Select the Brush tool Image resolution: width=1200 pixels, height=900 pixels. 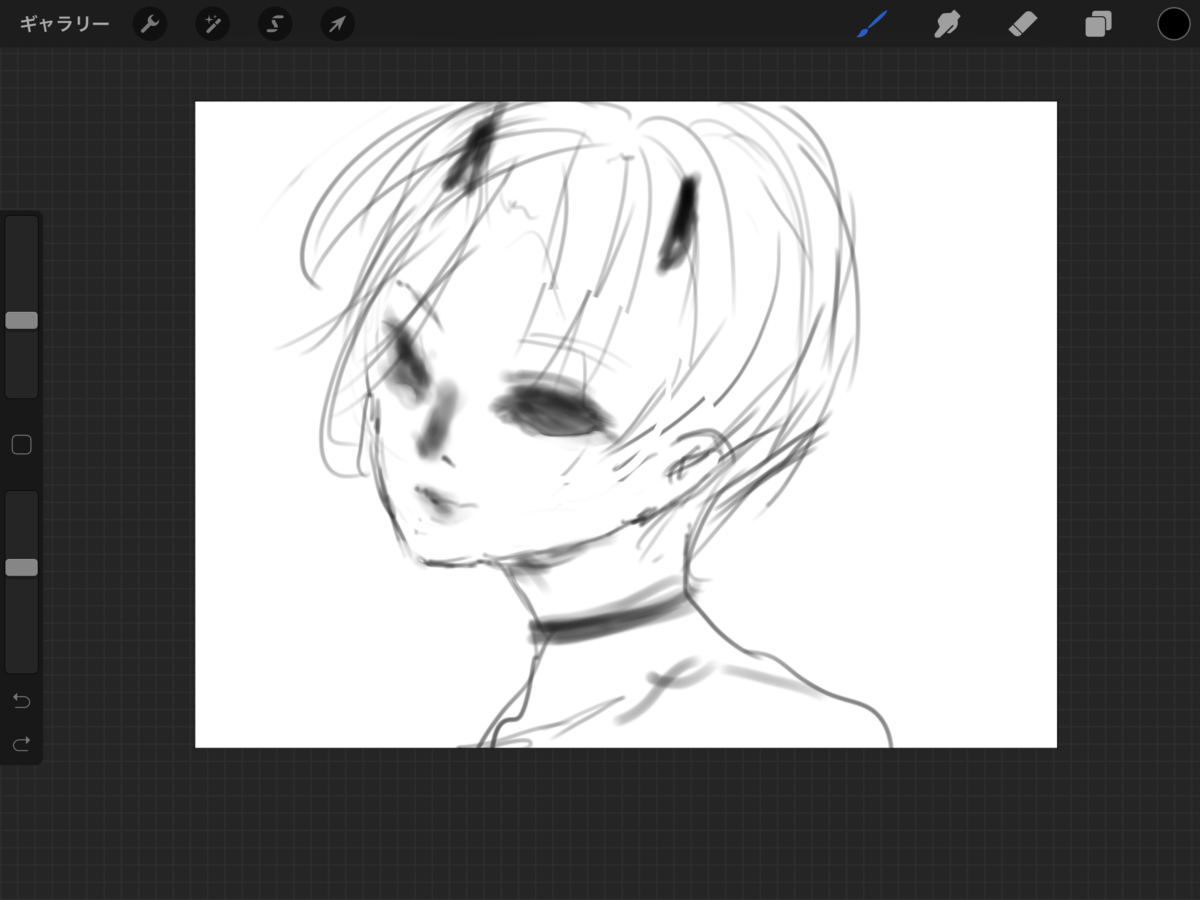click(x=872, y=24)
